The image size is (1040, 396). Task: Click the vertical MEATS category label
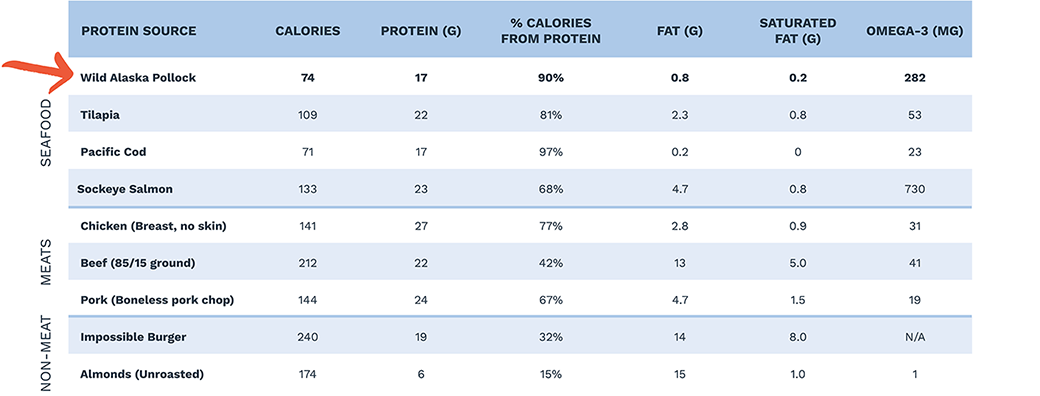coord(46,263)
